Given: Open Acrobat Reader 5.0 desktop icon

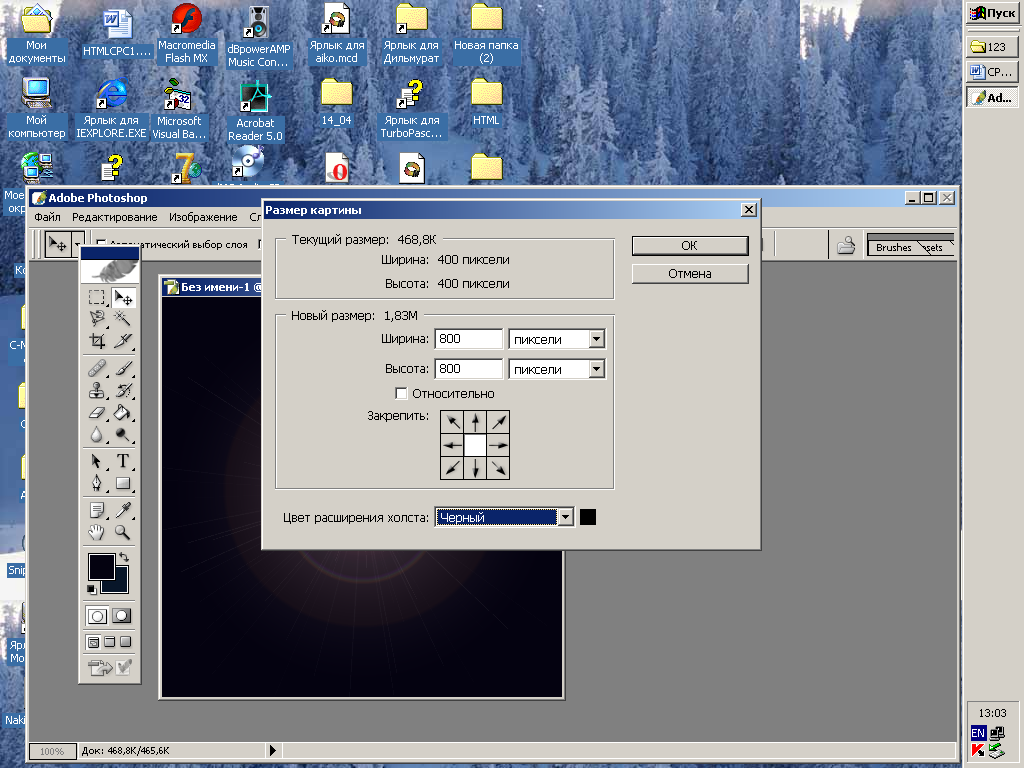Looking at the screenshot, I should tap(255, 112).
